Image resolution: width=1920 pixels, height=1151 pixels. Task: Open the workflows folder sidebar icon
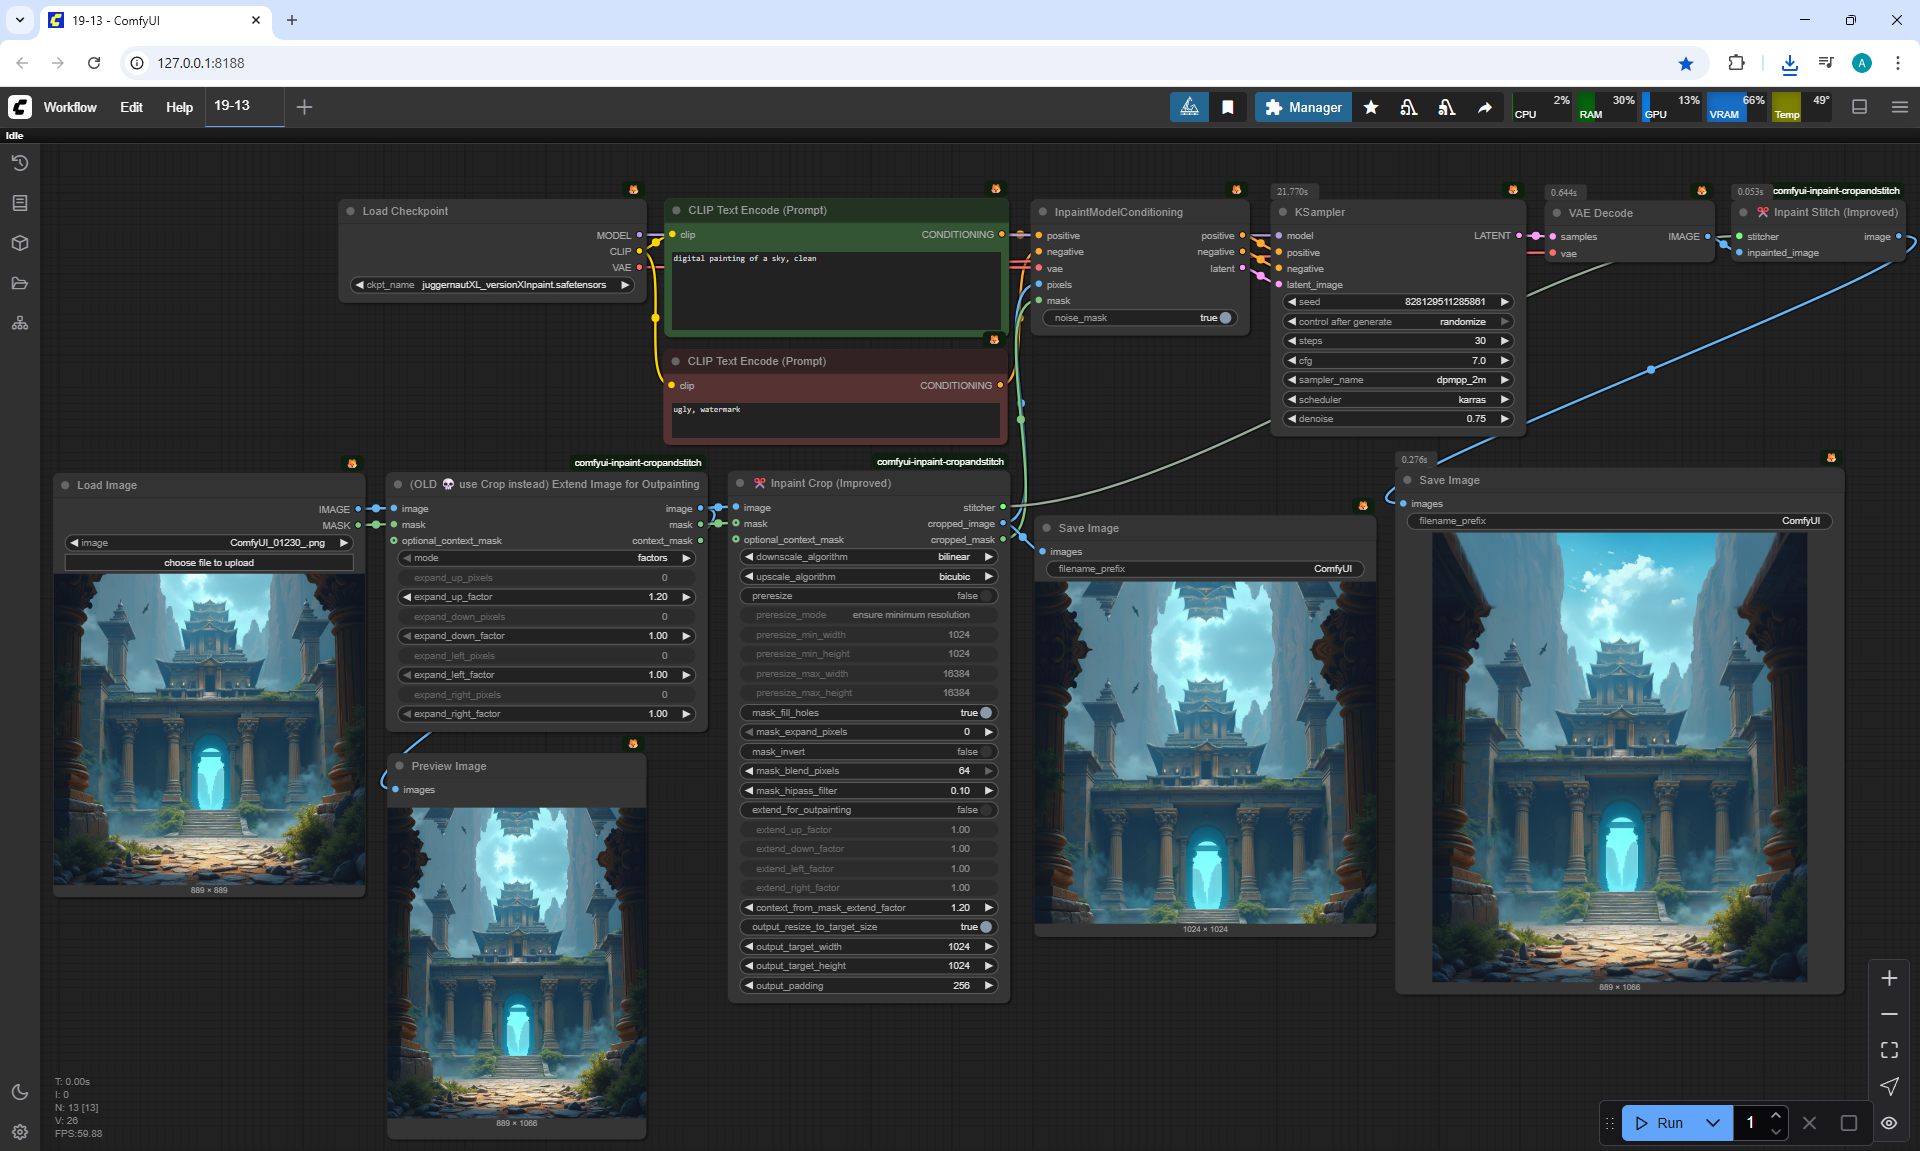(20, 283)
